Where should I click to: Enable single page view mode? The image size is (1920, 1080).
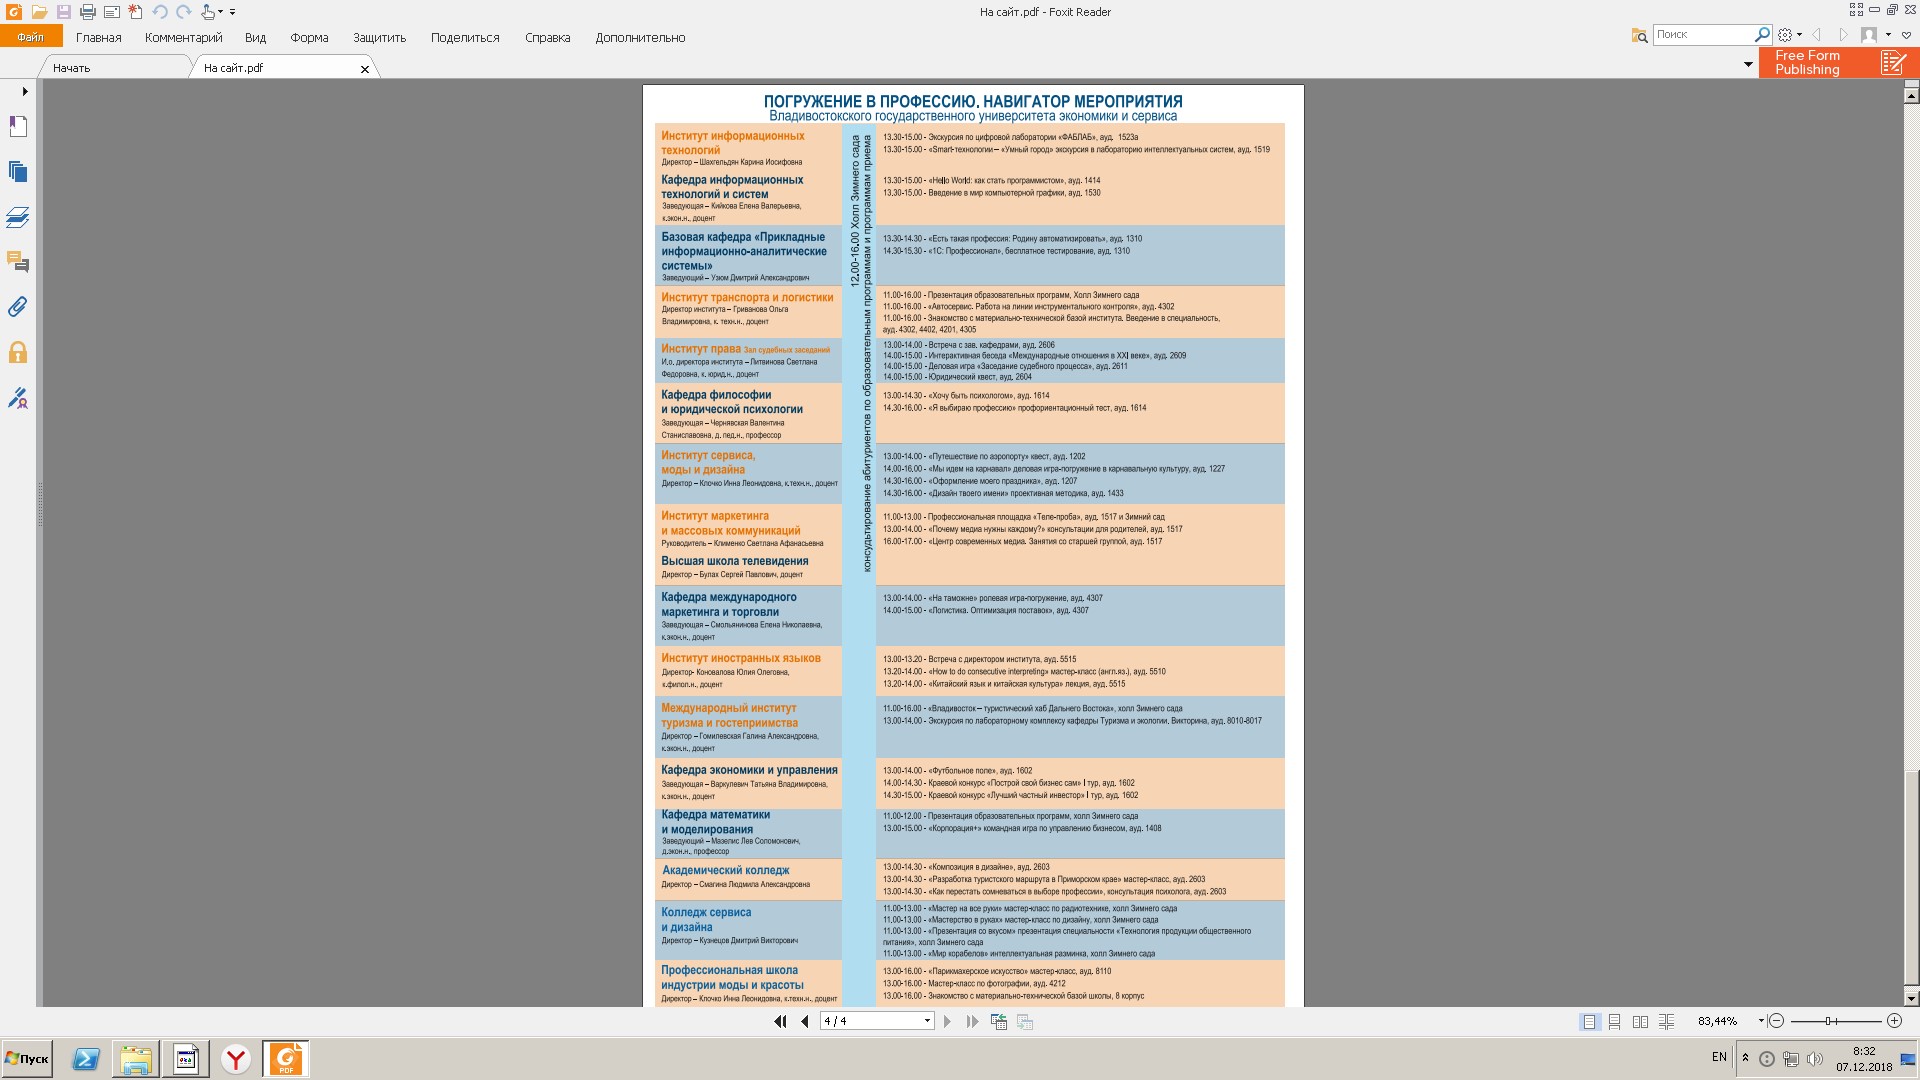click(1589, 1021)
